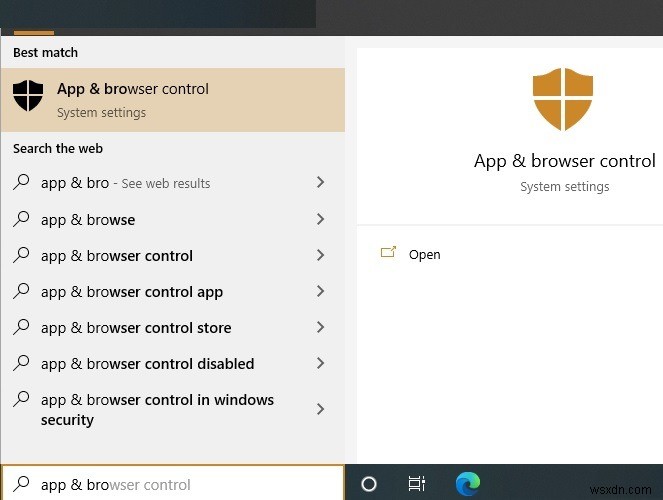Viewport: 663px width, 500px height.
Task: Expand chevron for 'in windows security' suggestion
Action: click(321, 409)
